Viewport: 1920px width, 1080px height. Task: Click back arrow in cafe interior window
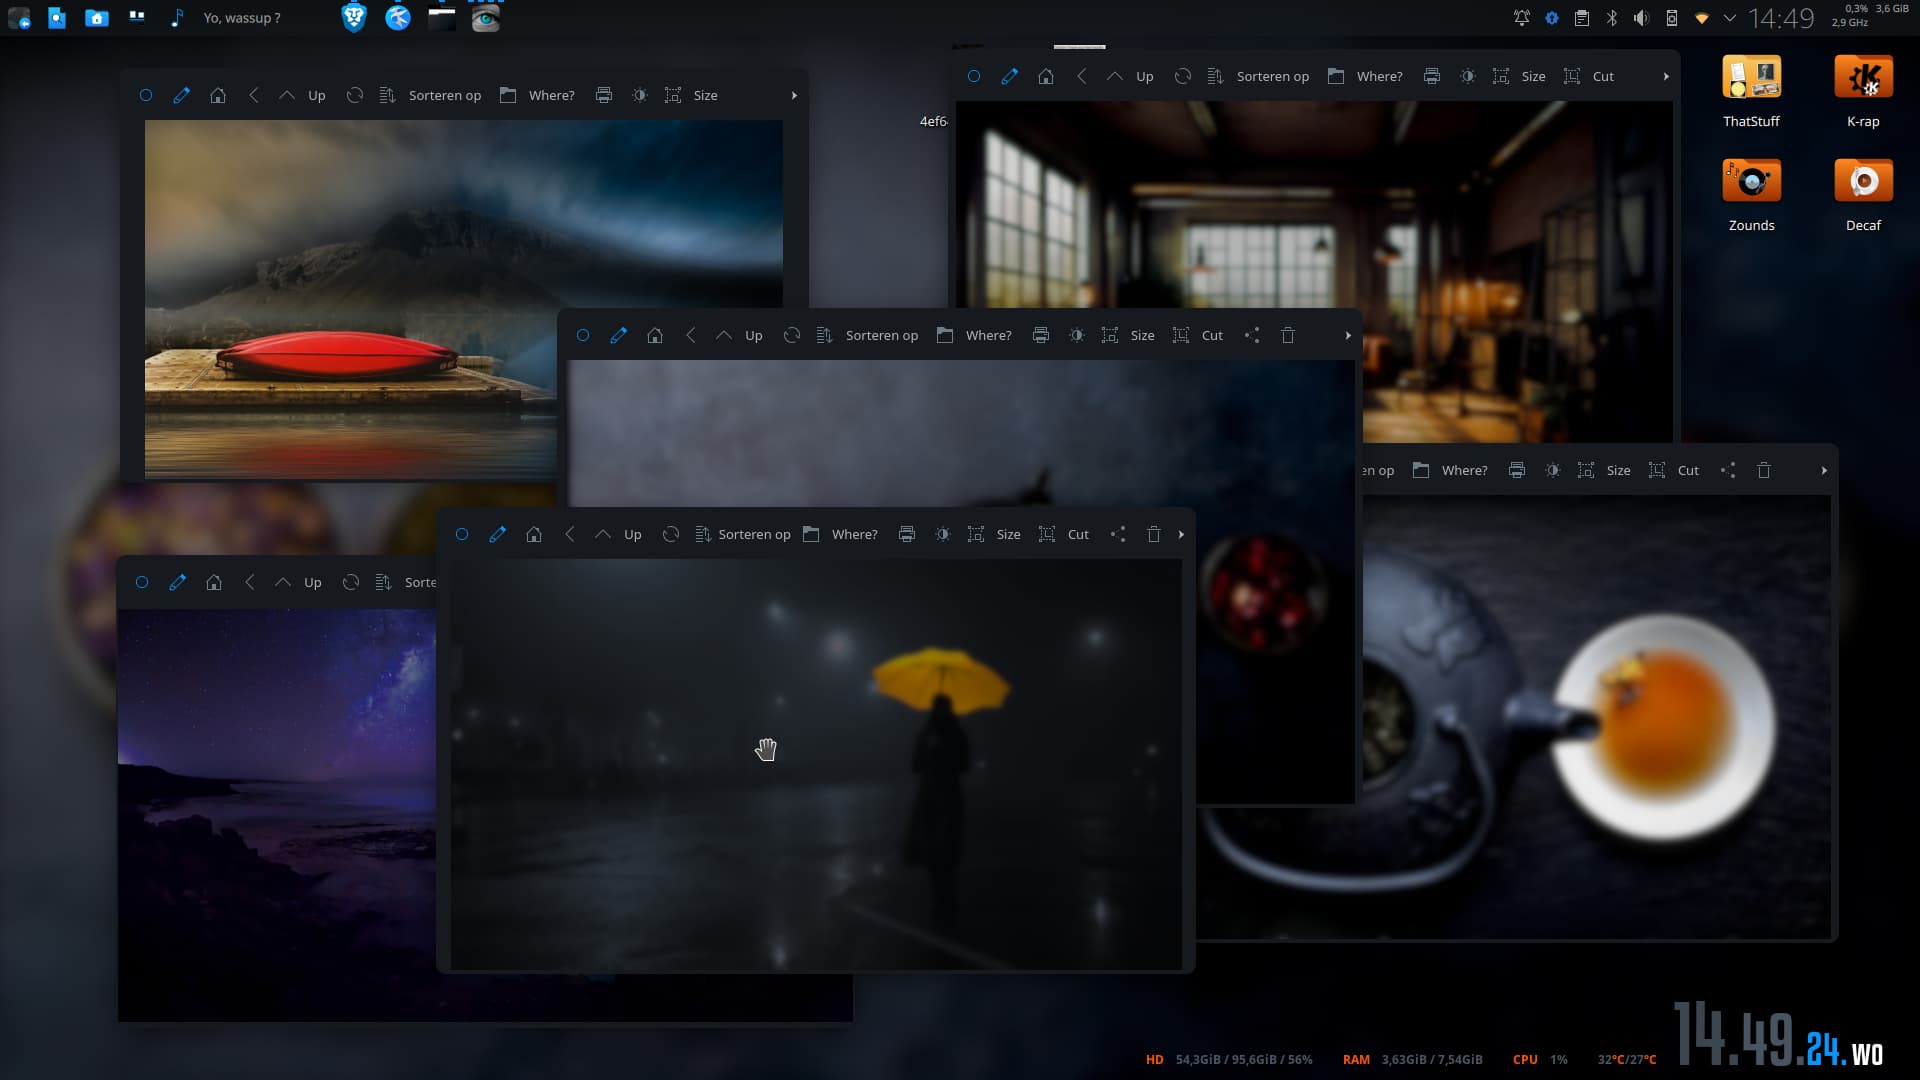[1082, 77]
